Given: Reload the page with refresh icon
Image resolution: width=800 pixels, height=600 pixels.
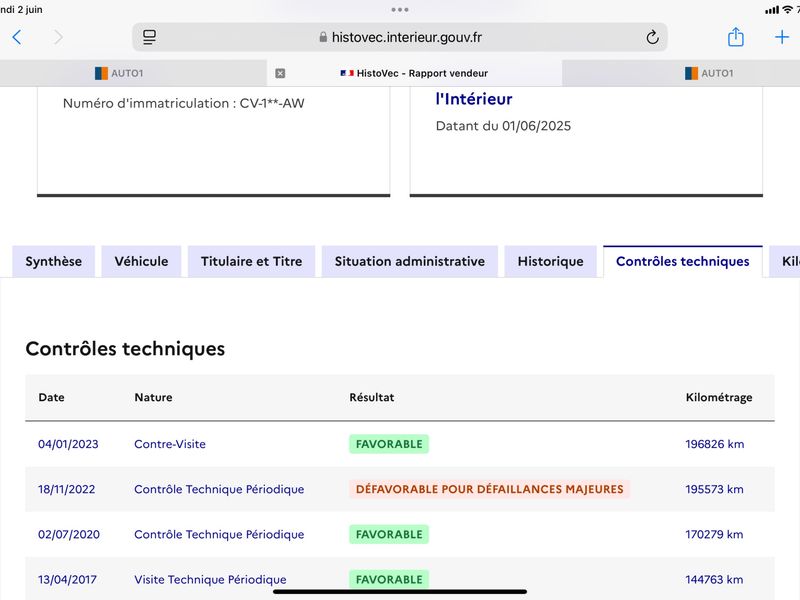Looking at the screenshot, I should tap(652, 37).
